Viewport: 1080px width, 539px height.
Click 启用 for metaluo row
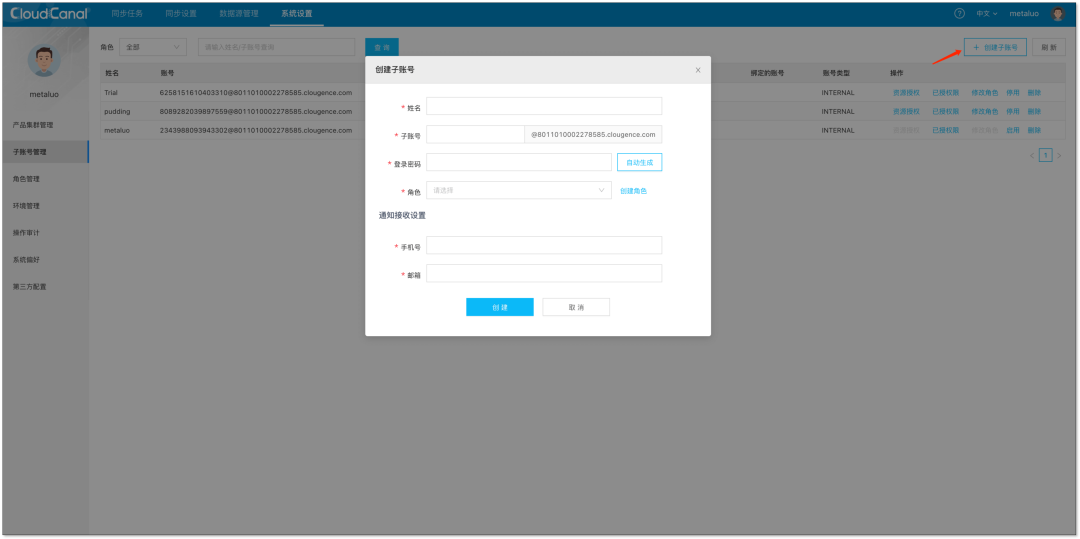click(x=1012, y=130)
